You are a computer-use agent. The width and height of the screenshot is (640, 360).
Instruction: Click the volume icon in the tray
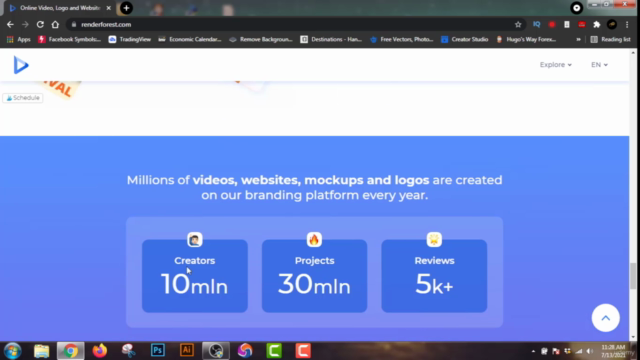[590, 351]
